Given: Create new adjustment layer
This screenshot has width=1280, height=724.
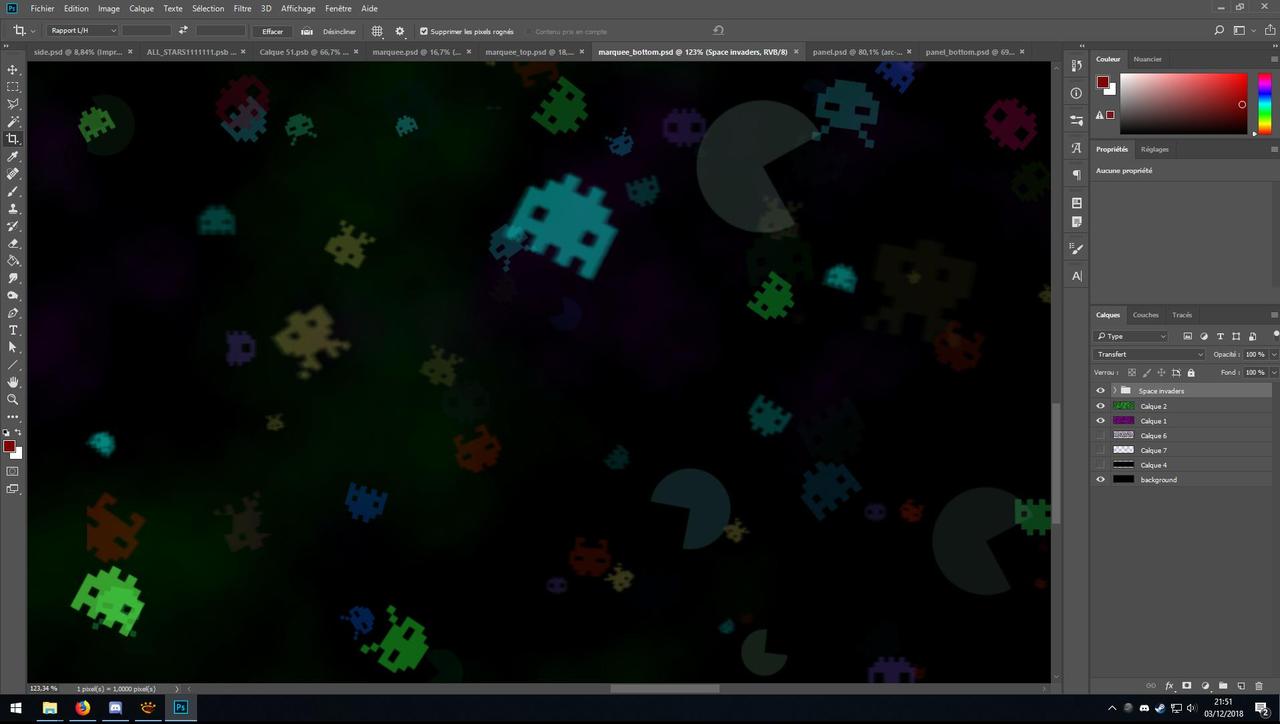Looking at the screenshot, I should (1205, 686).
